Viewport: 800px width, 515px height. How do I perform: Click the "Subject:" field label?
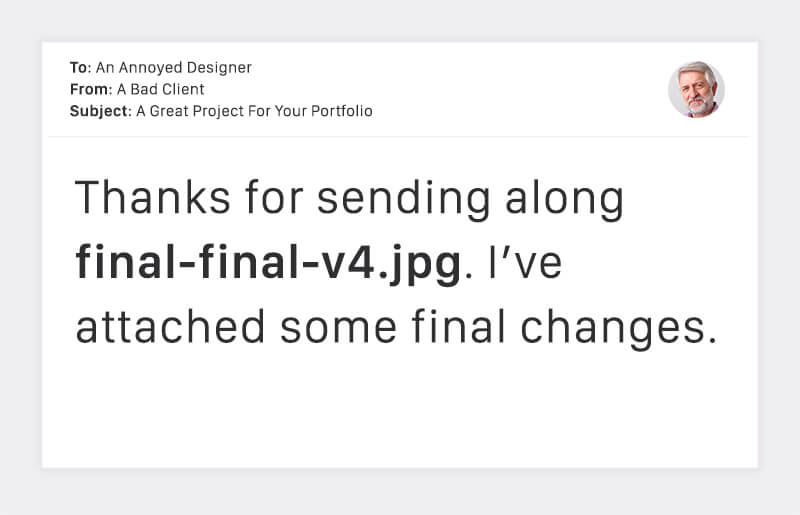pyautogui.click(x=100, y=111)
